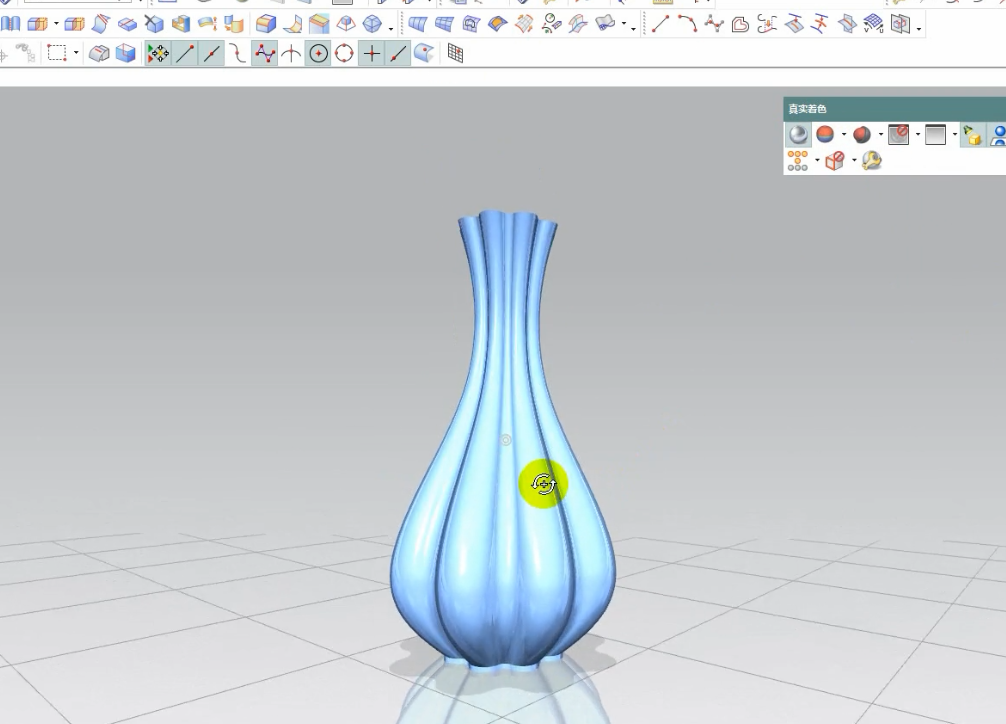Viewport: 1006px width, 724px height.
Task: Open the floor reflection dropdown arrow
Action: click(917, 134)
